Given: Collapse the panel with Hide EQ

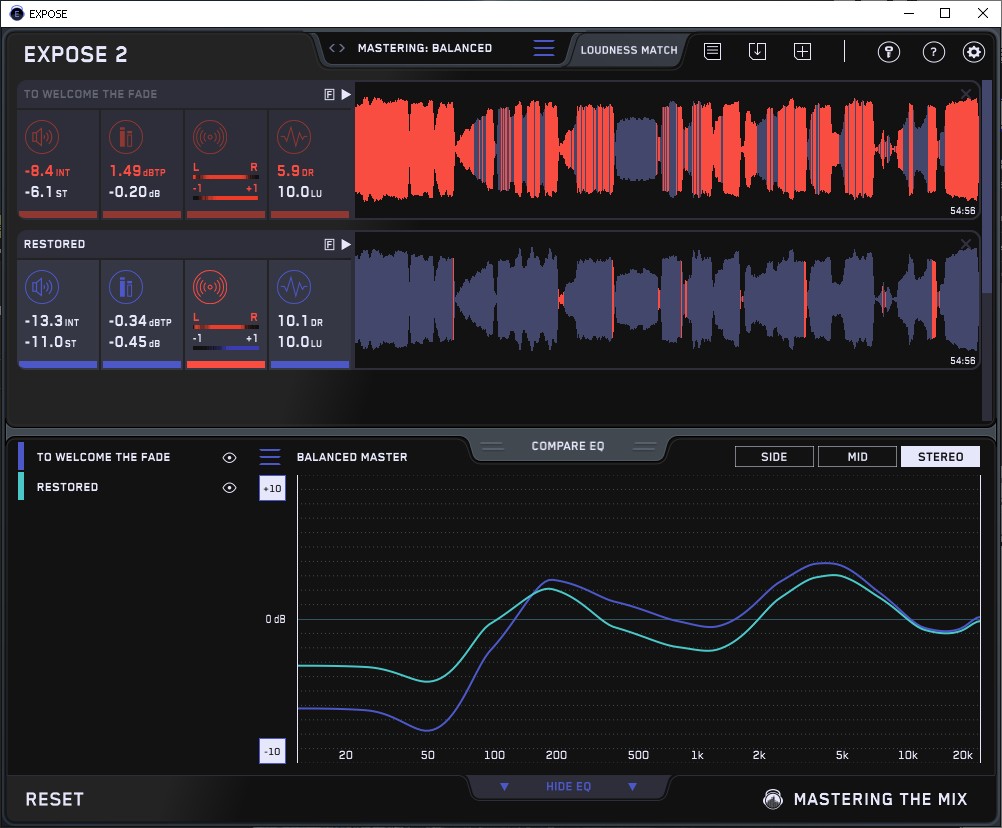Looking at the screenshot, I should 568,786.
